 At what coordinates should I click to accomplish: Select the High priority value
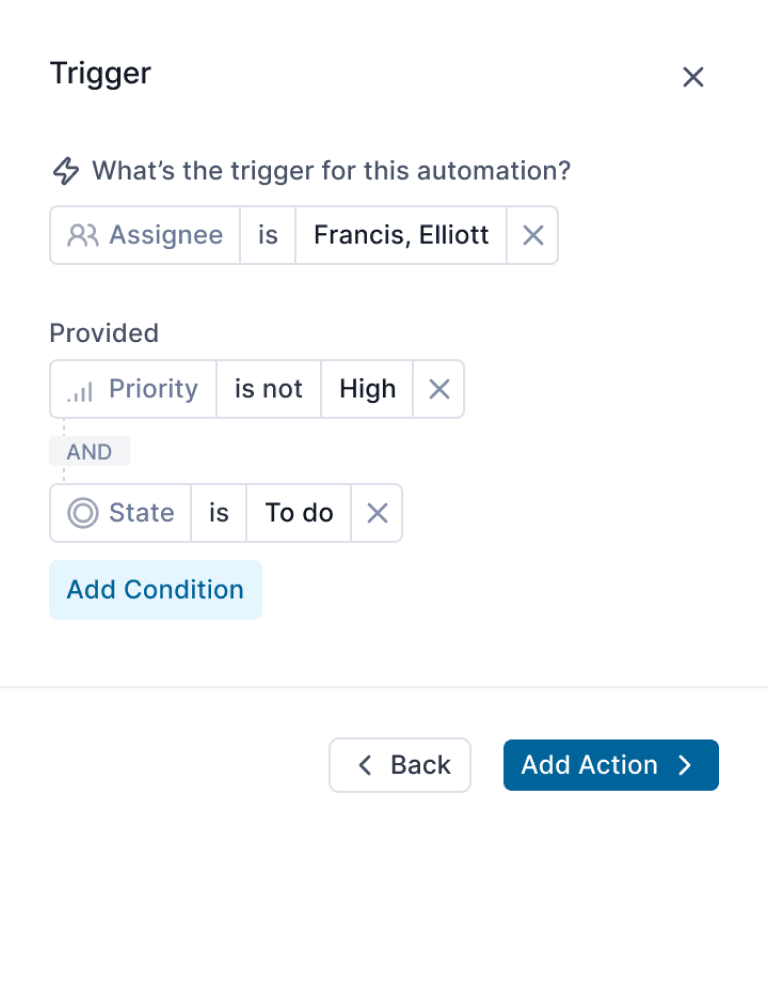click(x=367, y=389)
